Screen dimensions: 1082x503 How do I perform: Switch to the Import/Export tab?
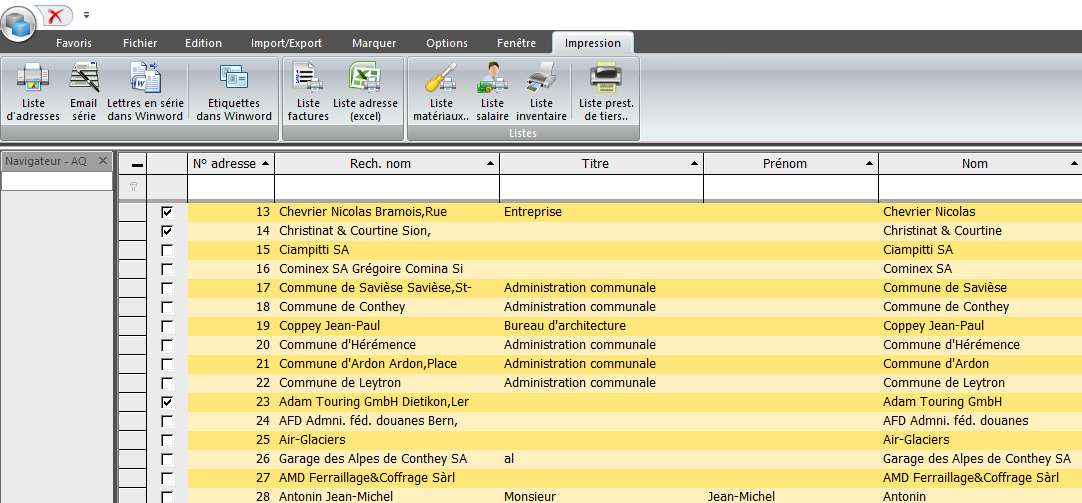(x=286, y=43)
